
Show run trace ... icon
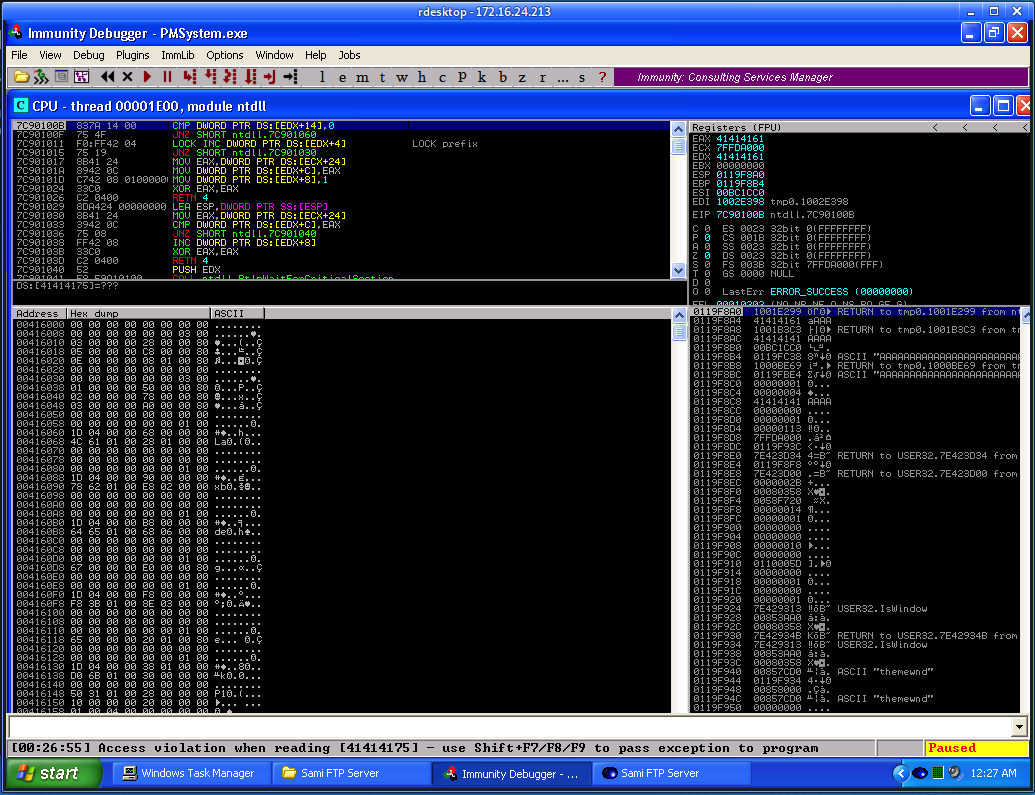pos(562,77)
